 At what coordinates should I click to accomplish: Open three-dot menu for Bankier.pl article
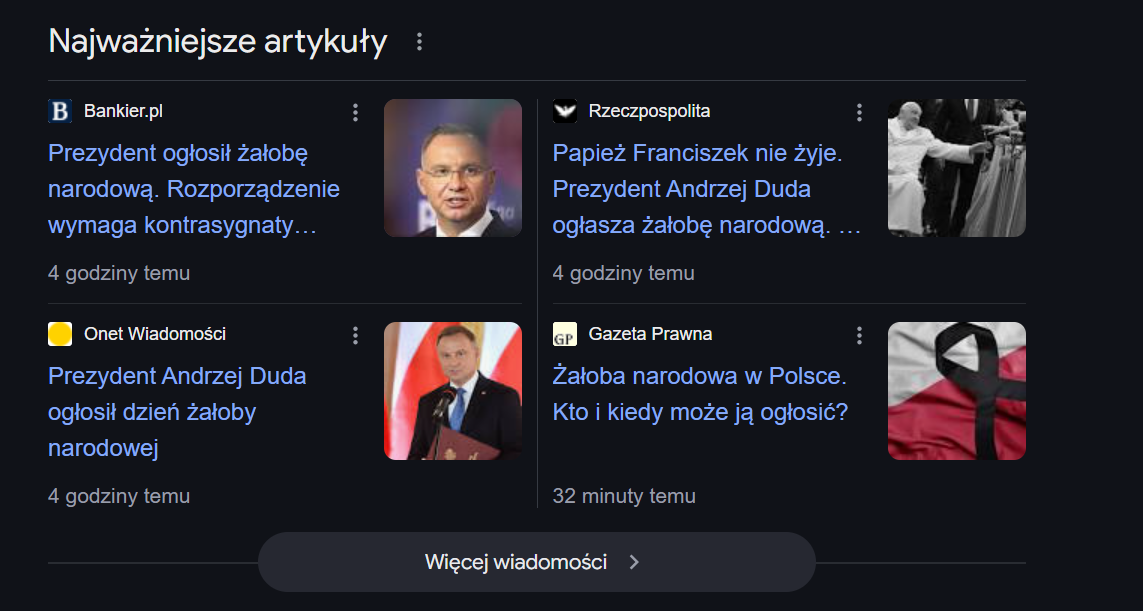point(355,112)
